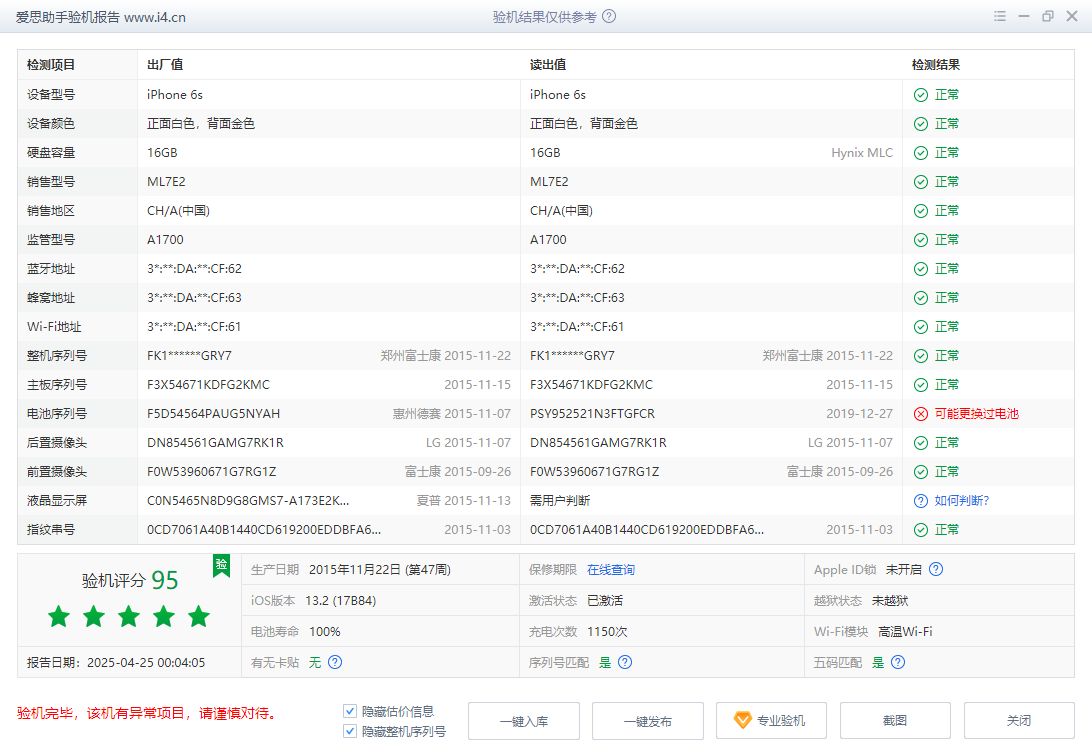This screenshot has height=756, width=1092.
Task: Select 检测结果 column header
Action: (x=936, y=65)
